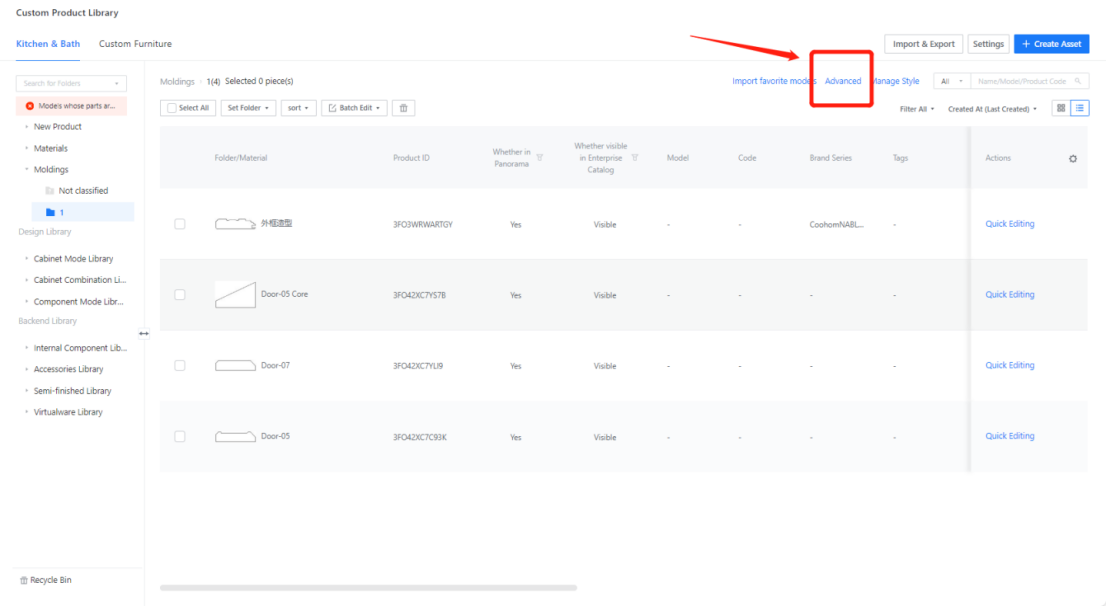Image resolution: width=1106 pixels, height=607 pixels.
Task: Click Folder/Material column header
Action: [241, 158]
